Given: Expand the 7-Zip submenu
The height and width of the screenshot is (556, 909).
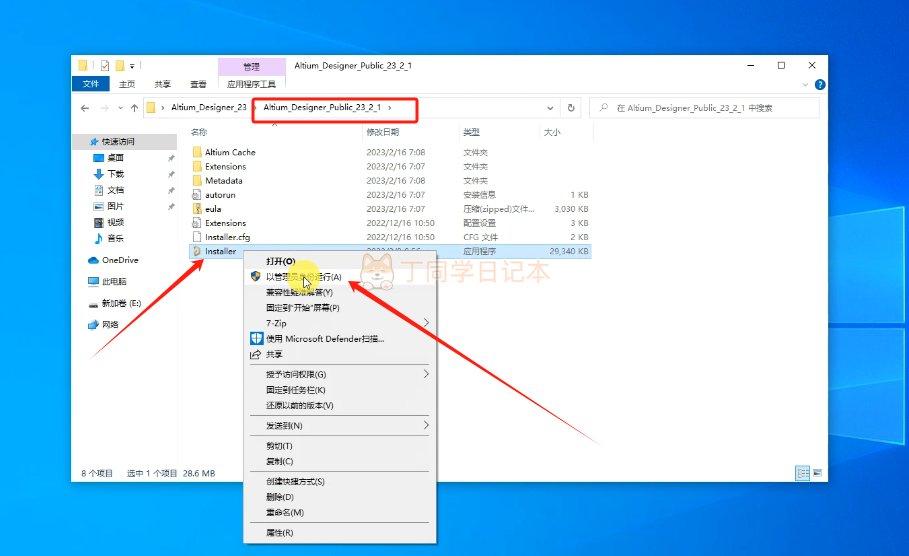Looking at the screenshot, I should click(x=340, y=323).
